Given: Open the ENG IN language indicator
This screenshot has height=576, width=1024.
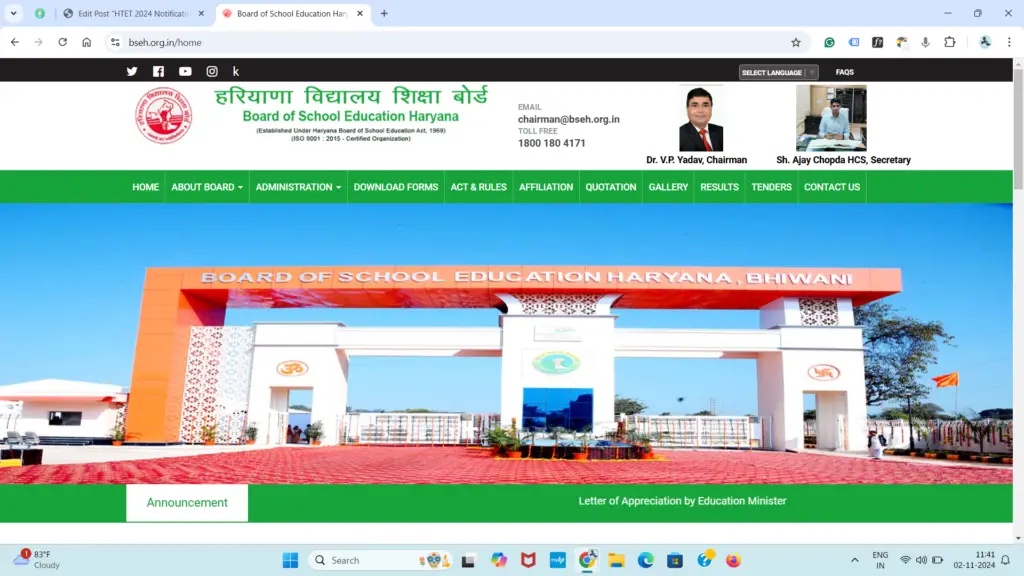Looking at the screenshot, I should (880, 560).
